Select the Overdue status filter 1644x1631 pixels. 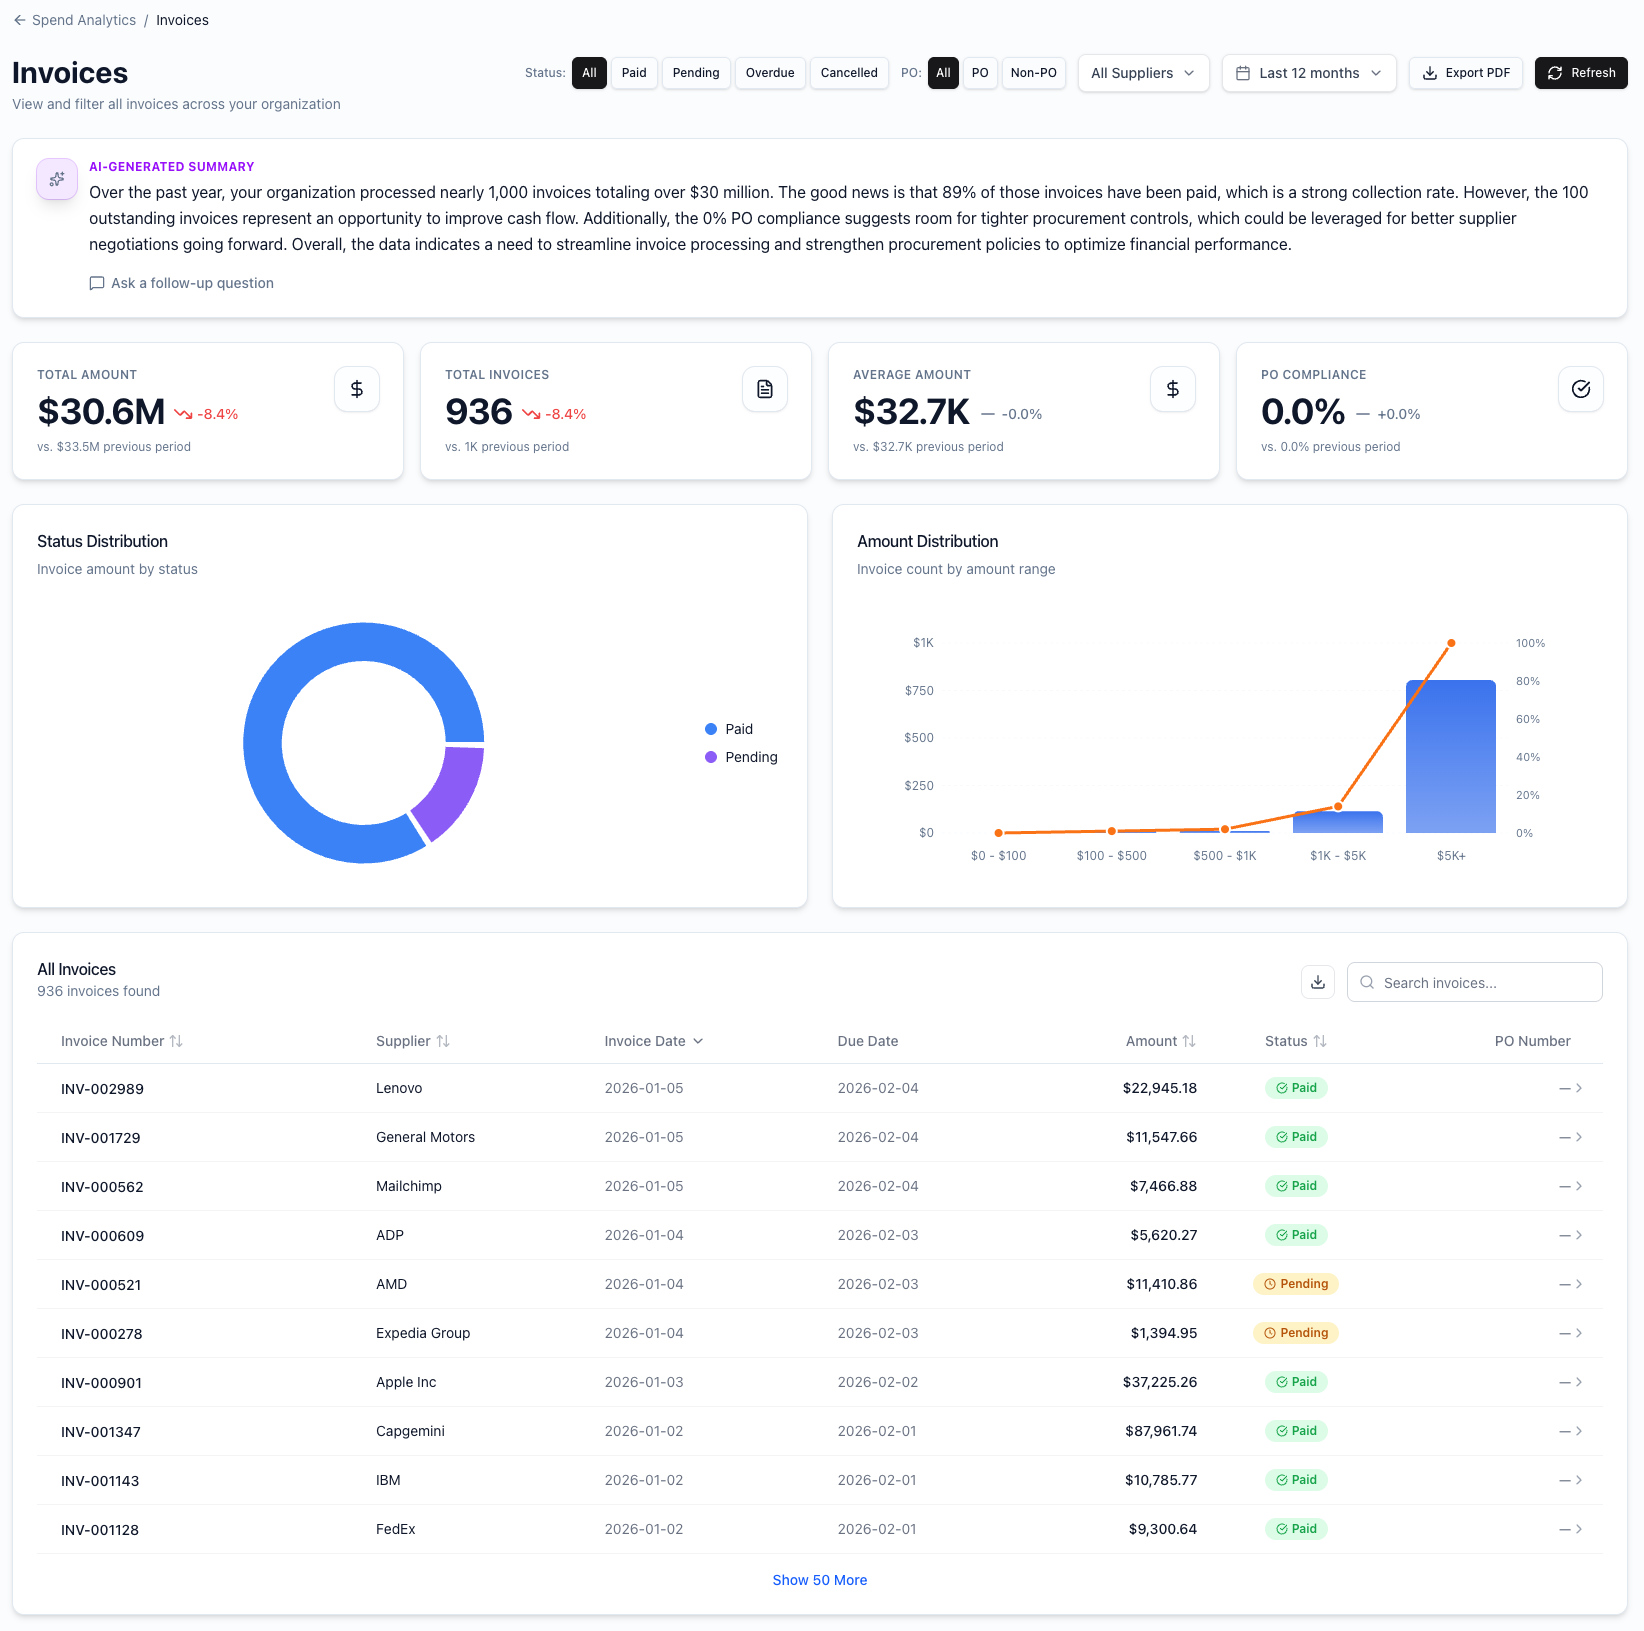pos(769,72)
